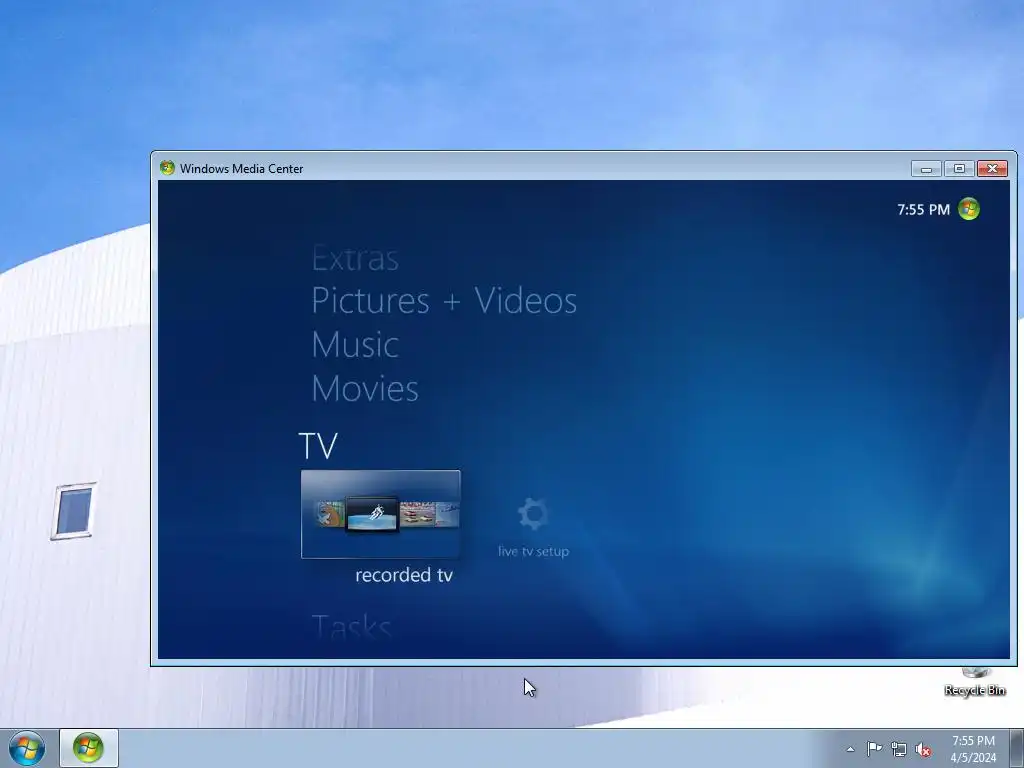Close the Windows Media Center window

(992, 168)
